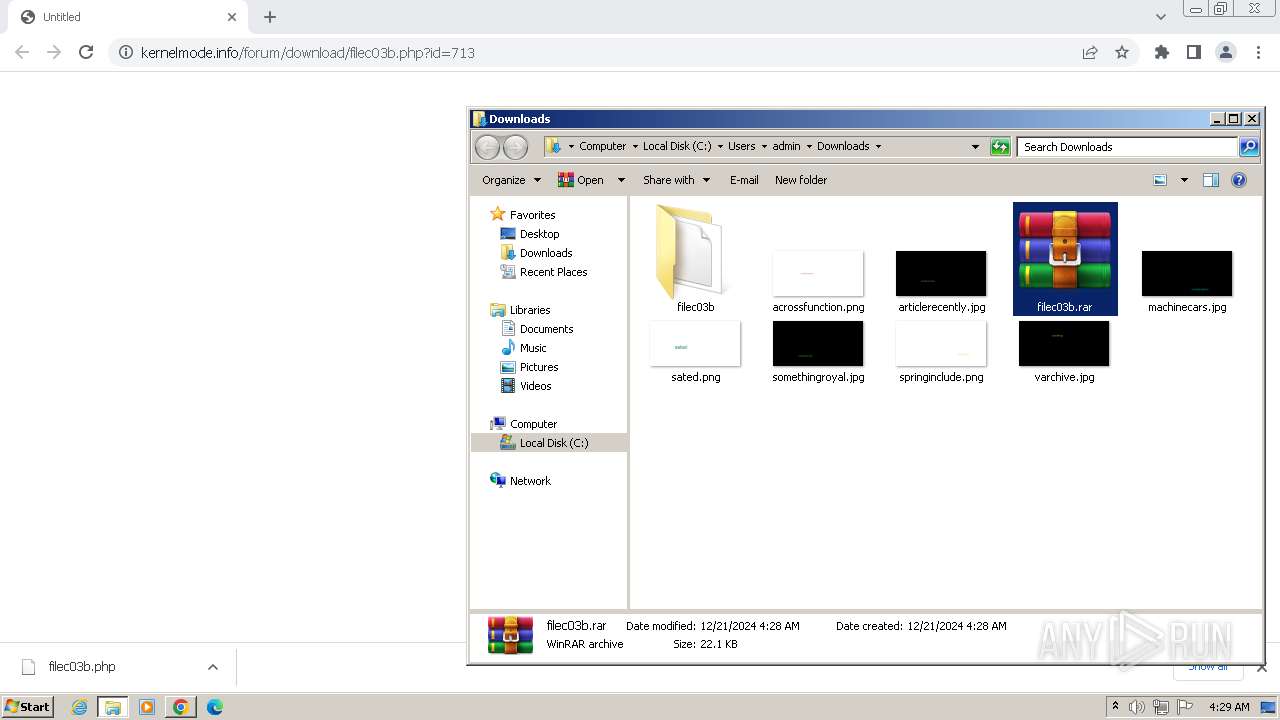Open Chrome profile avatar
The image size is (1280, 720).
click(x=1225, y=52)
